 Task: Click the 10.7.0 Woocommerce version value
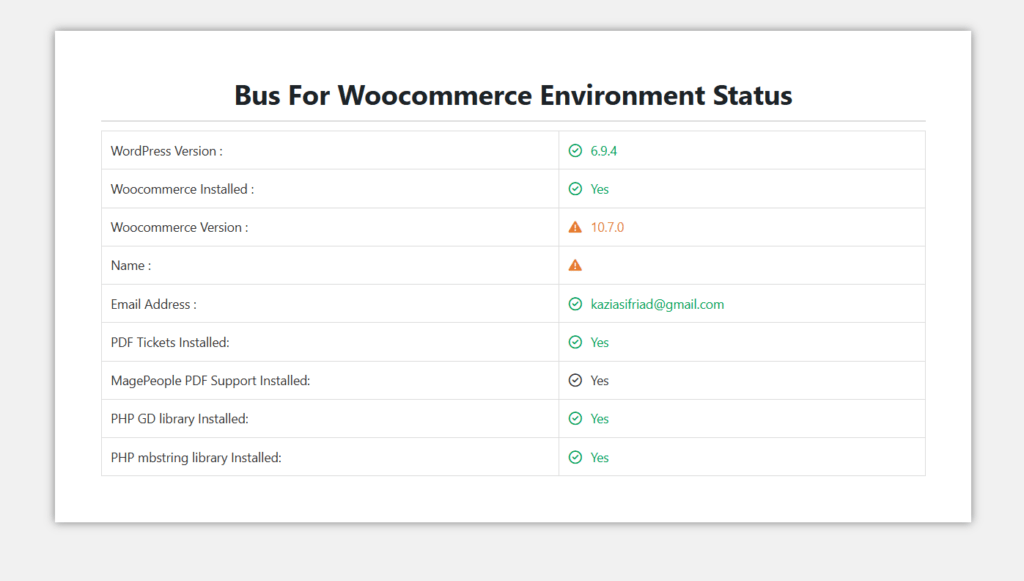(x=607, y=227)
